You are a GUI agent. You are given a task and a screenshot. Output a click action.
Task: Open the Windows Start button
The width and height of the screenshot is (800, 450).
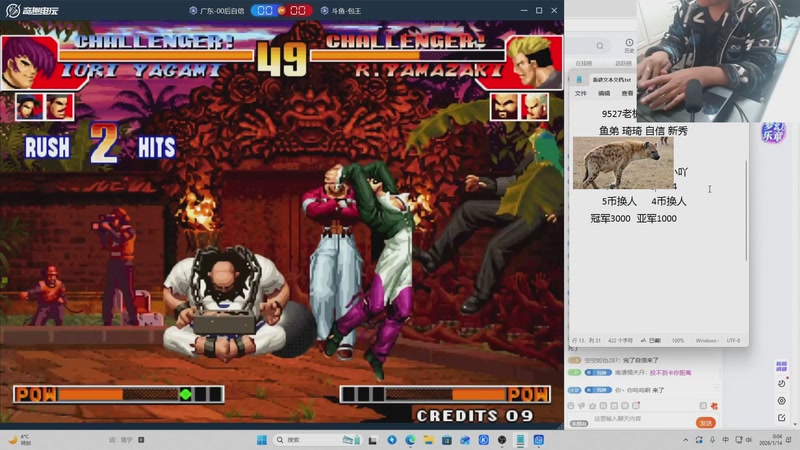point(262,440)
